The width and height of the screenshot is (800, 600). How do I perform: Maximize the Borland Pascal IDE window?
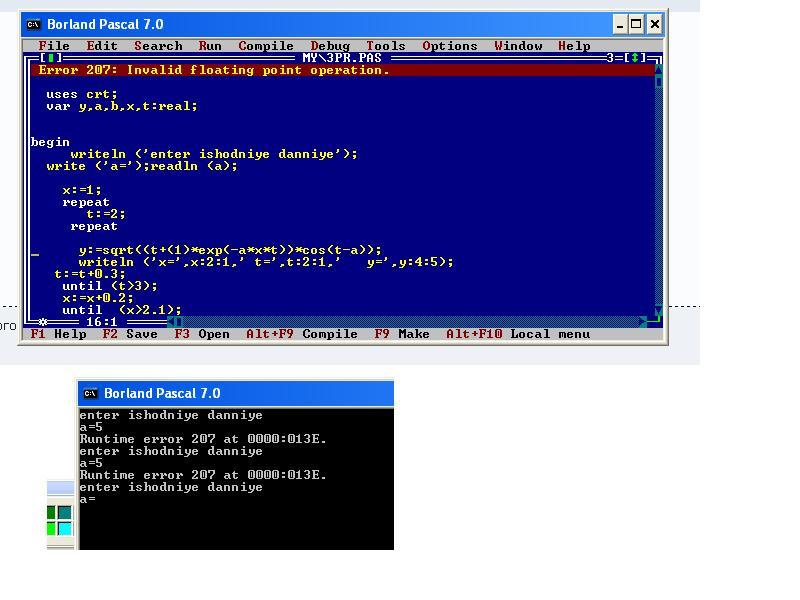pos(637,24)
